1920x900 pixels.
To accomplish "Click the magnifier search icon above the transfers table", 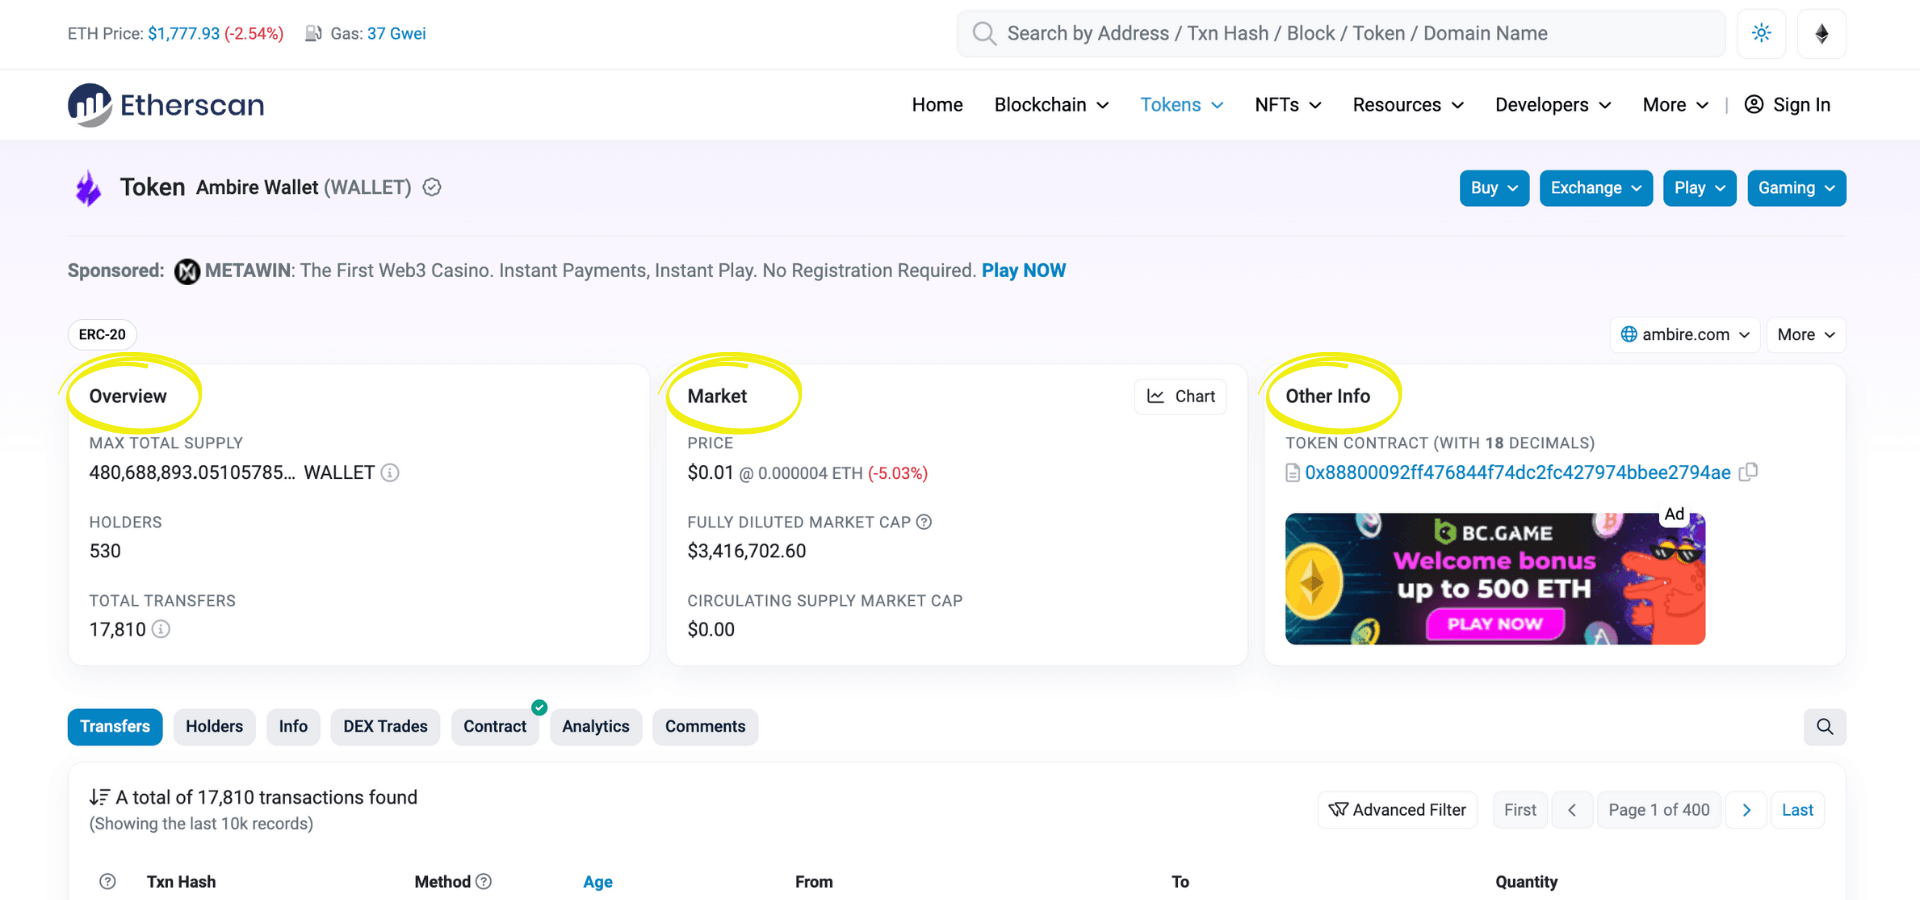I will click(1824, 727).
